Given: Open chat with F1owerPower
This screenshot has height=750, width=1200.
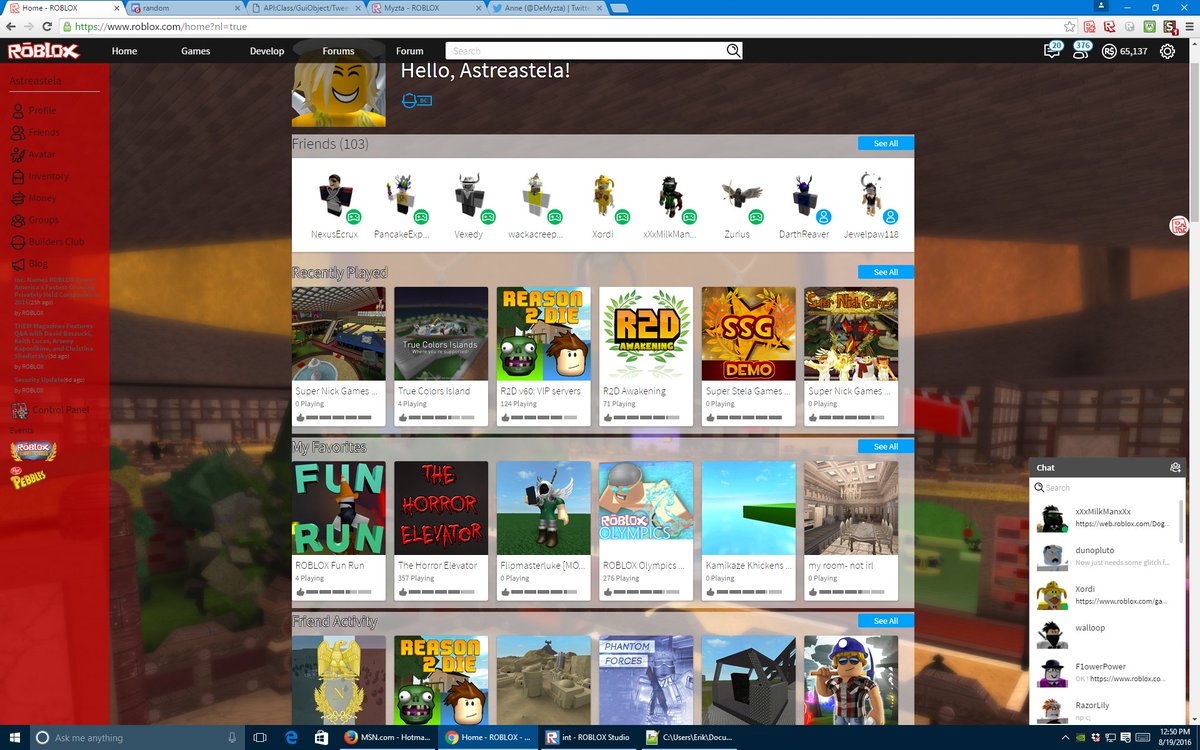Looking at the screenshot, I should point(1106,672).
